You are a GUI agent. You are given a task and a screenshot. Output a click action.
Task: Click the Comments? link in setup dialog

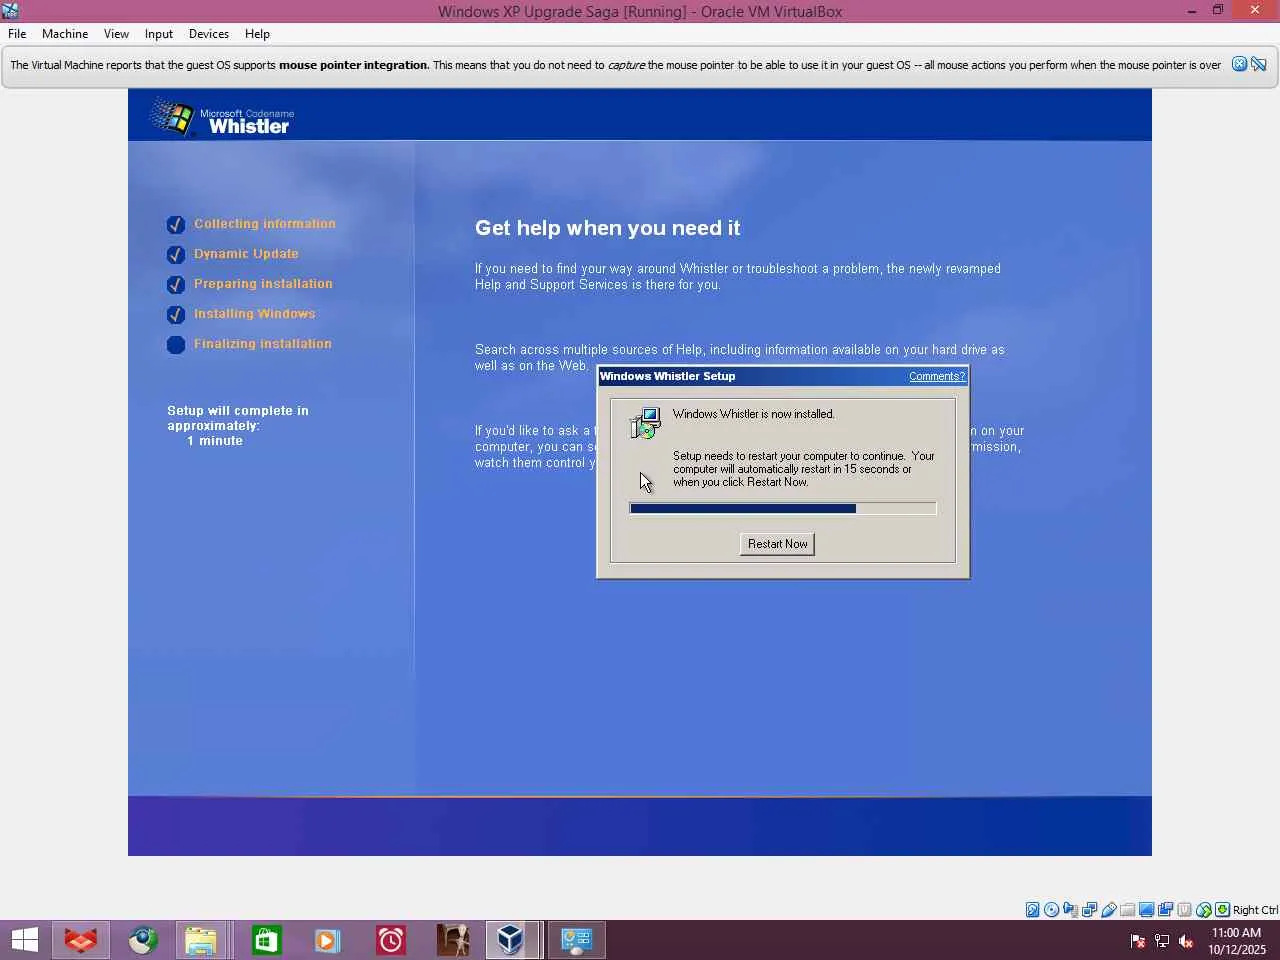937,376
